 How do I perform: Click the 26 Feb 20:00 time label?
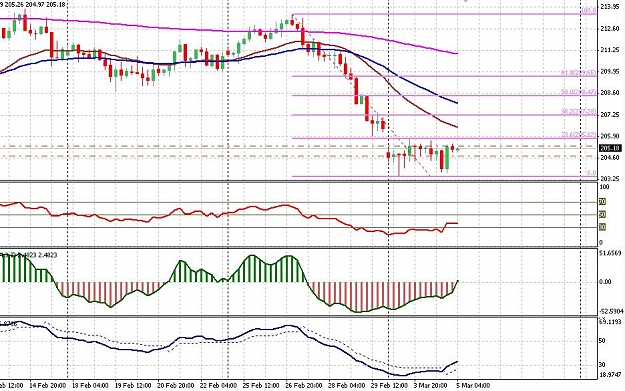point(304,386)
